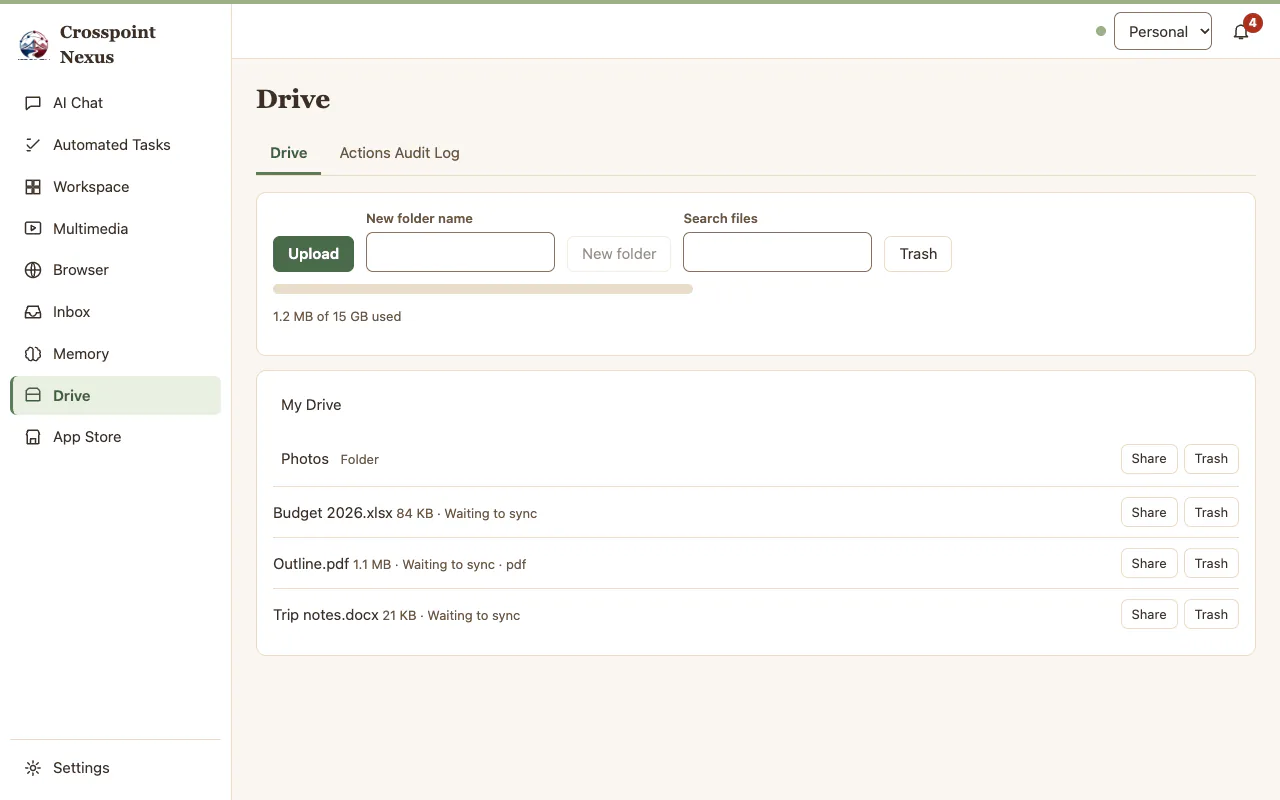This screenshot has height=800, width=1280.
Task: Focus the New folder name field
Action: [460, 252]
